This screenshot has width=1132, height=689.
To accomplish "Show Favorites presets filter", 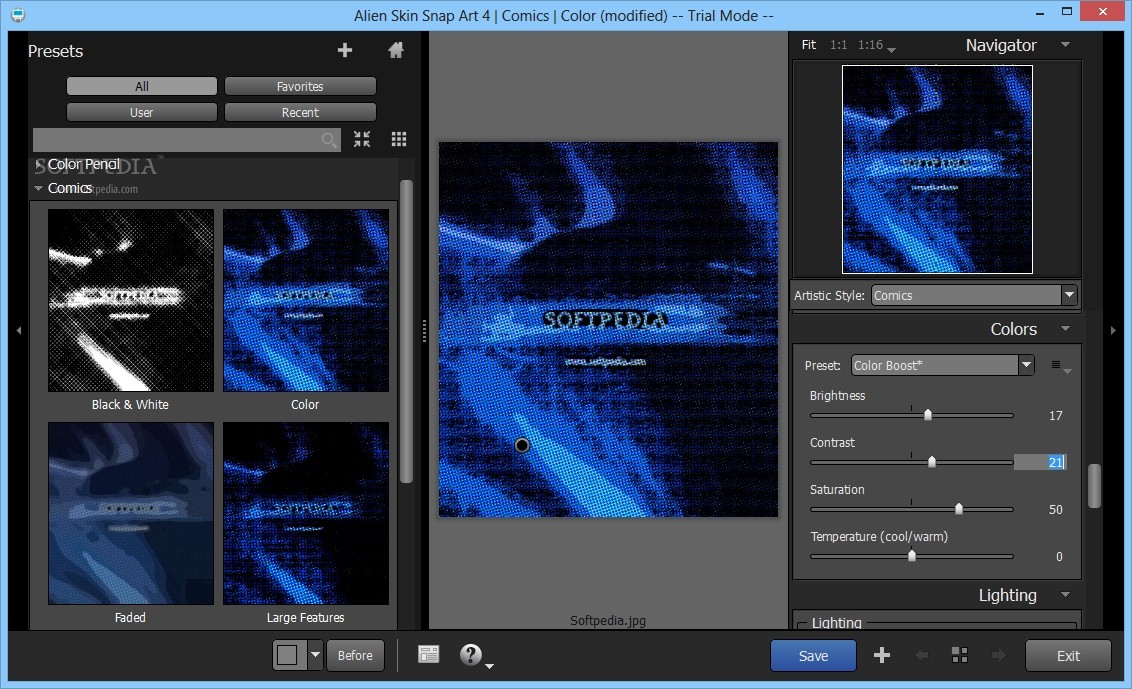I will (300, 86).
